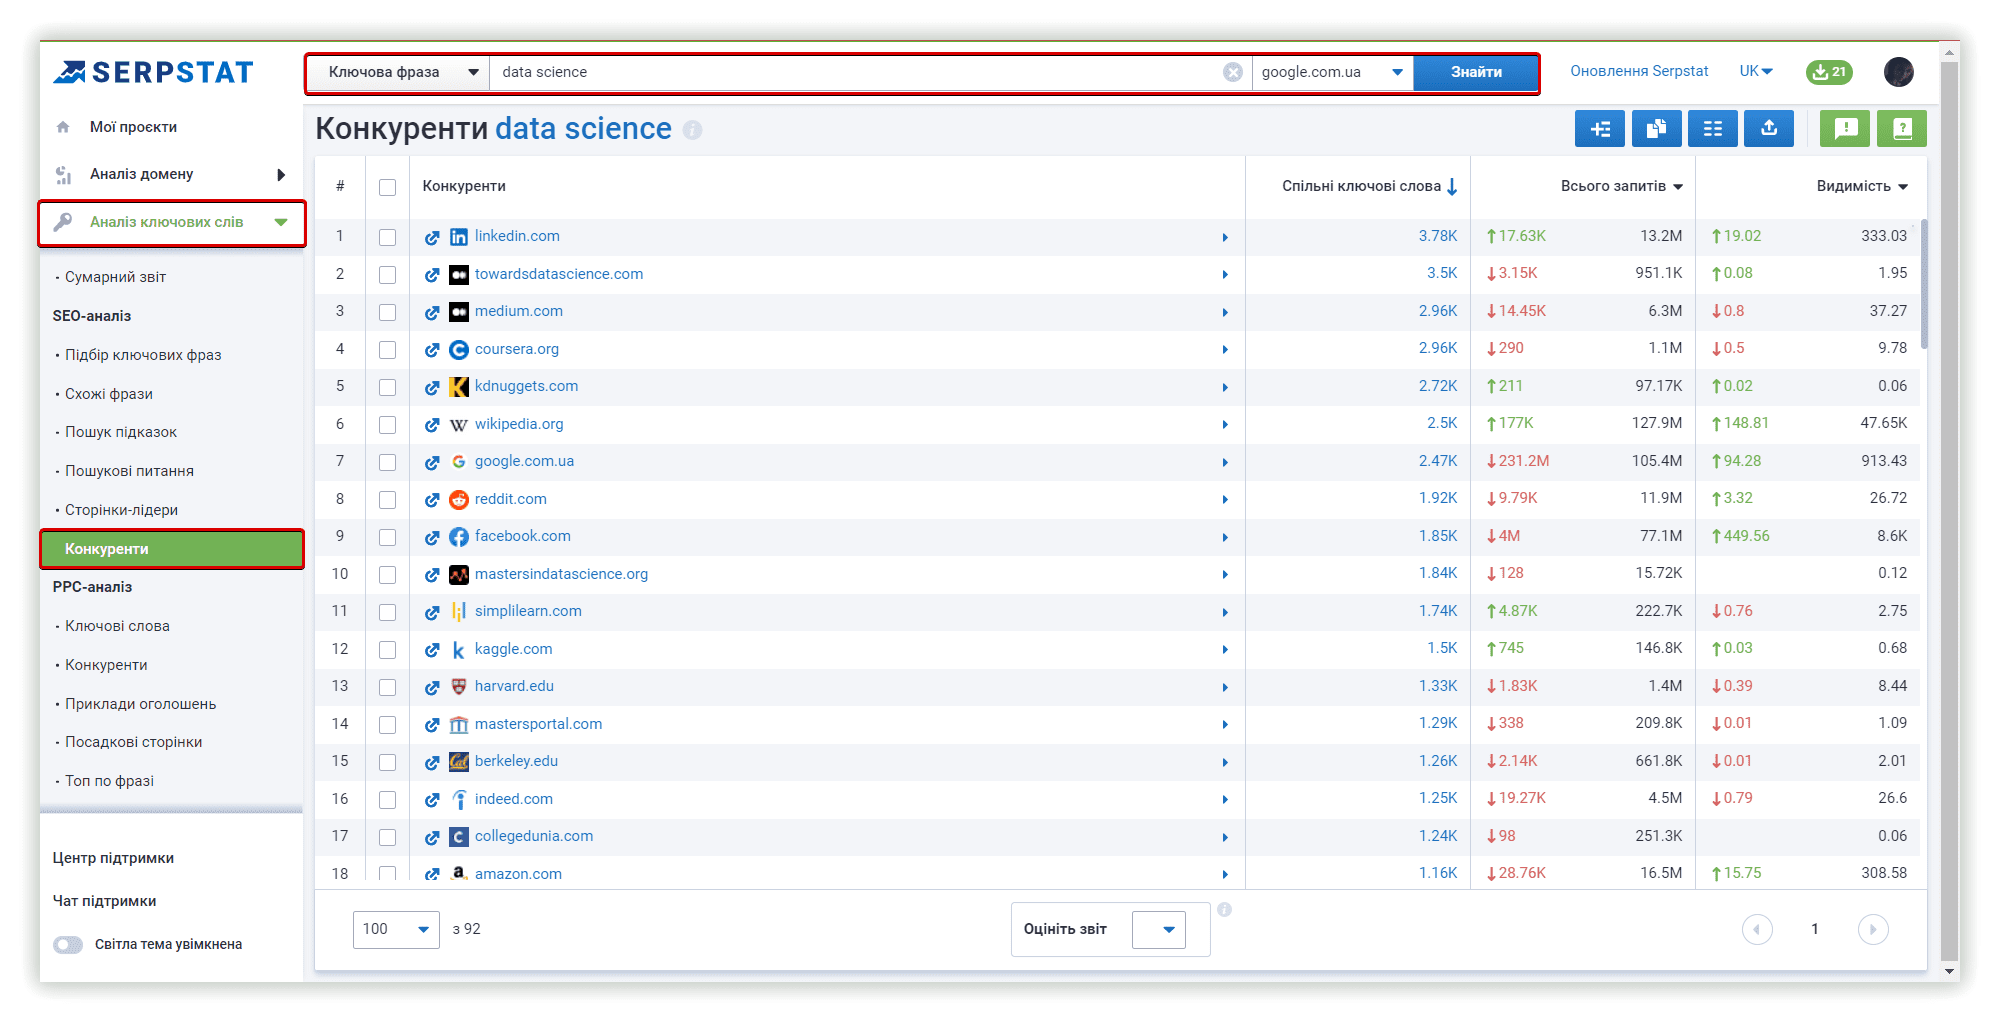The height and width of the screenshot is (1022, 2000).
Task: Click the export upload icon
Action: (1769, 128)
